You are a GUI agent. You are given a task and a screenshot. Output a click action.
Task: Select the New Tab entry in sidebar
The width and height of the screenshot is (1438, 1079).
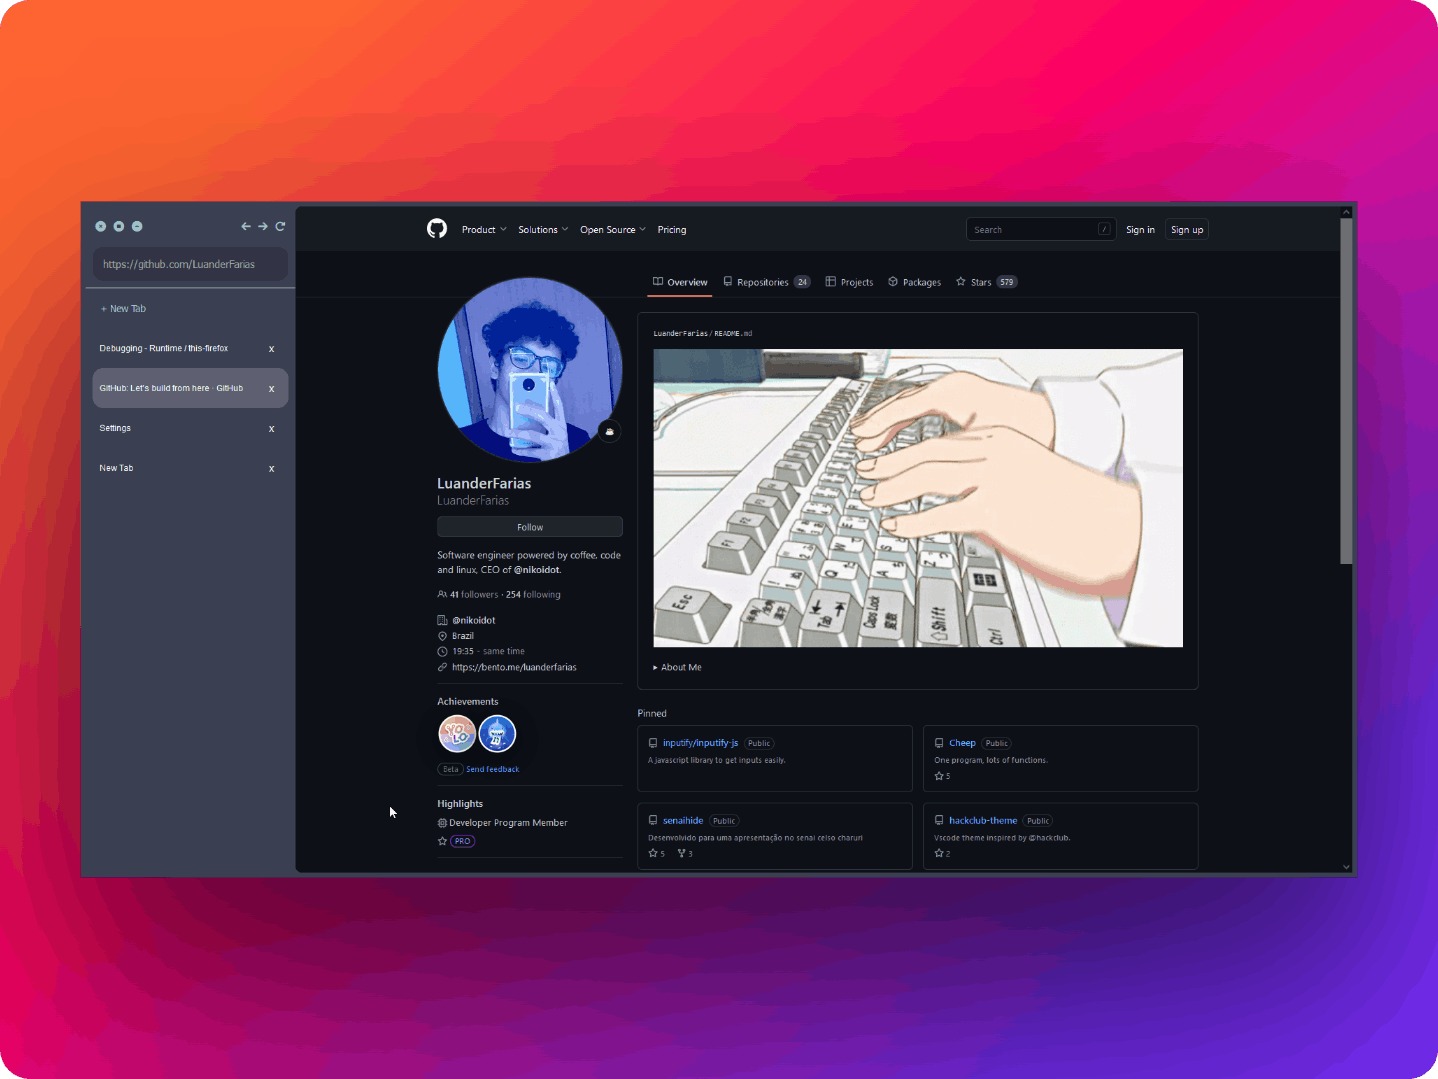[190, 468]
